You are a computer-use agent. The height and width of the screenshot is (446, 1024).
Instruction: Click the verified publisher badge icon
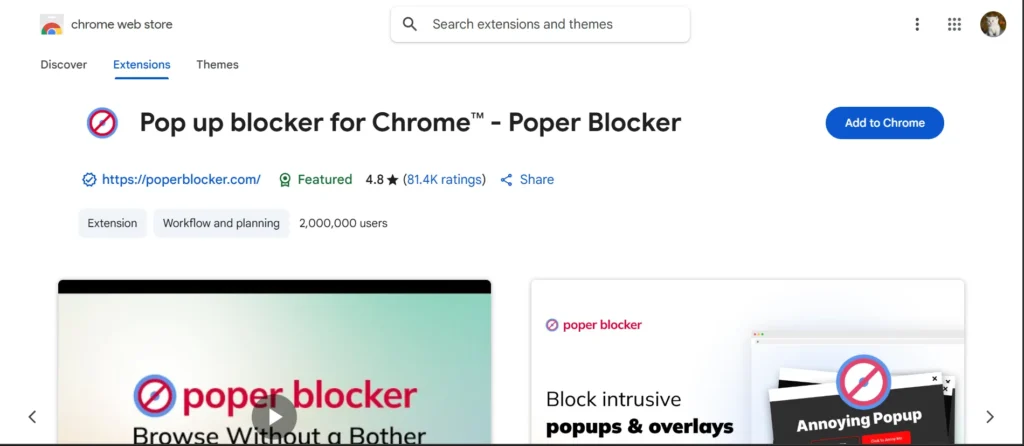click(89, 180)
